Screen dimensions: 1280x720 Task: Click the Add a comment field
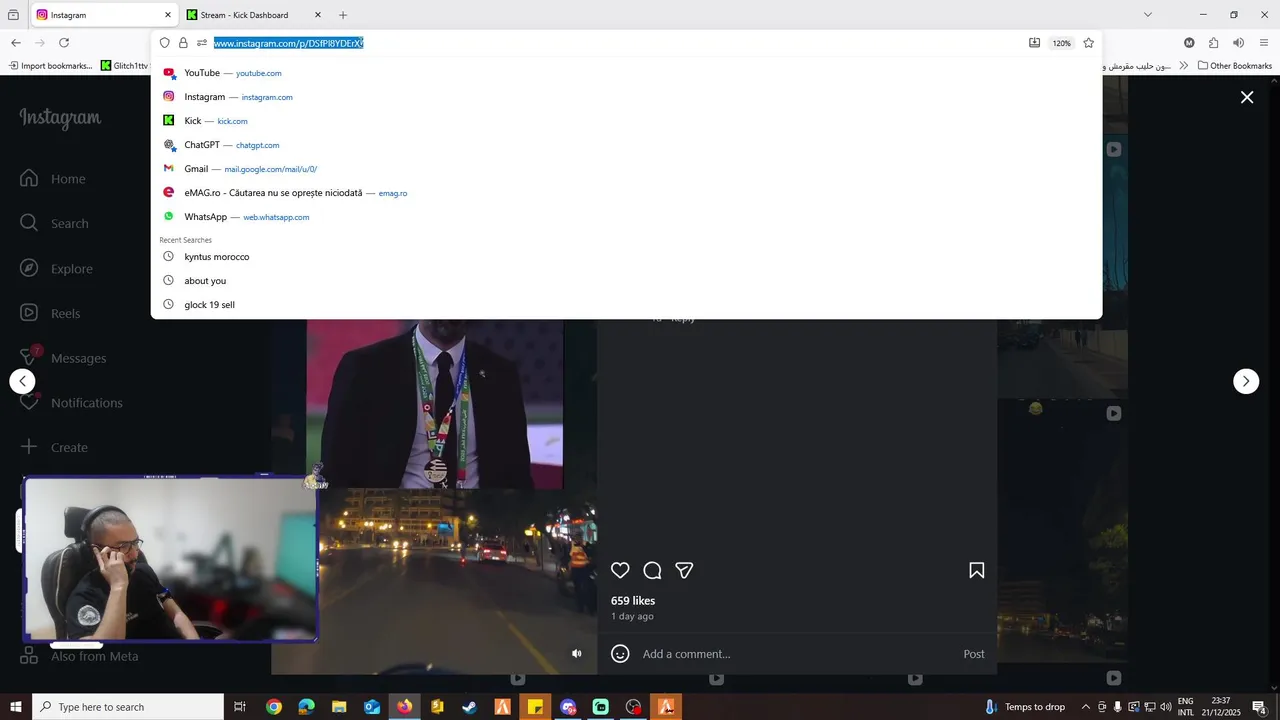(797, 654)
